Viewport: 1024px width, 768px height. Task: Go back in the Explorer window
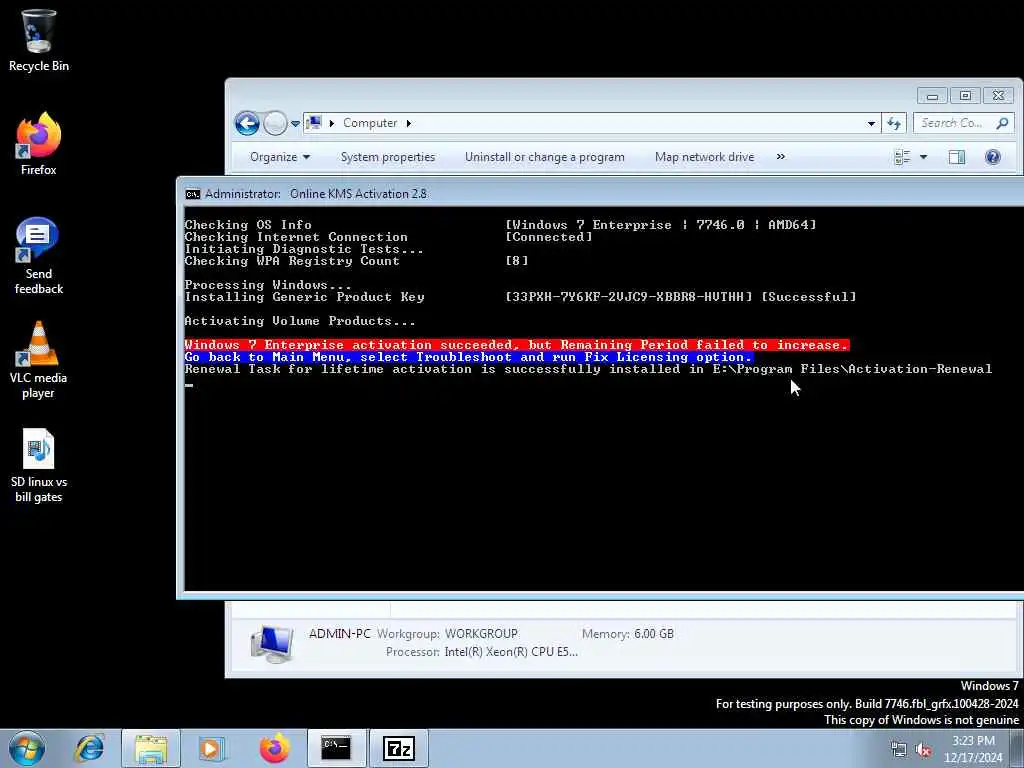pos(248,123)
